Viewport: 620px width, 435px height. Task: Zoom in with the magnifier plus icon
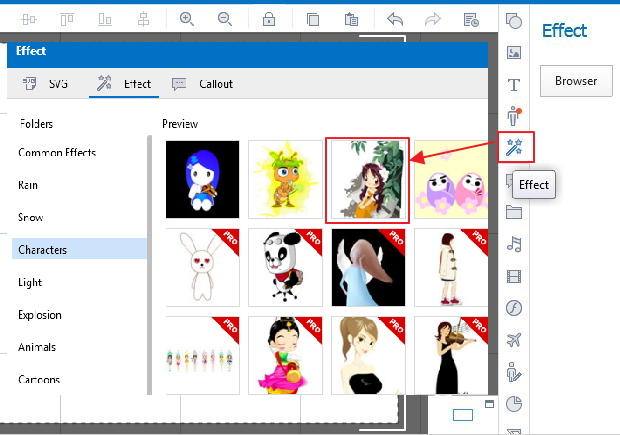coord(187,19)
